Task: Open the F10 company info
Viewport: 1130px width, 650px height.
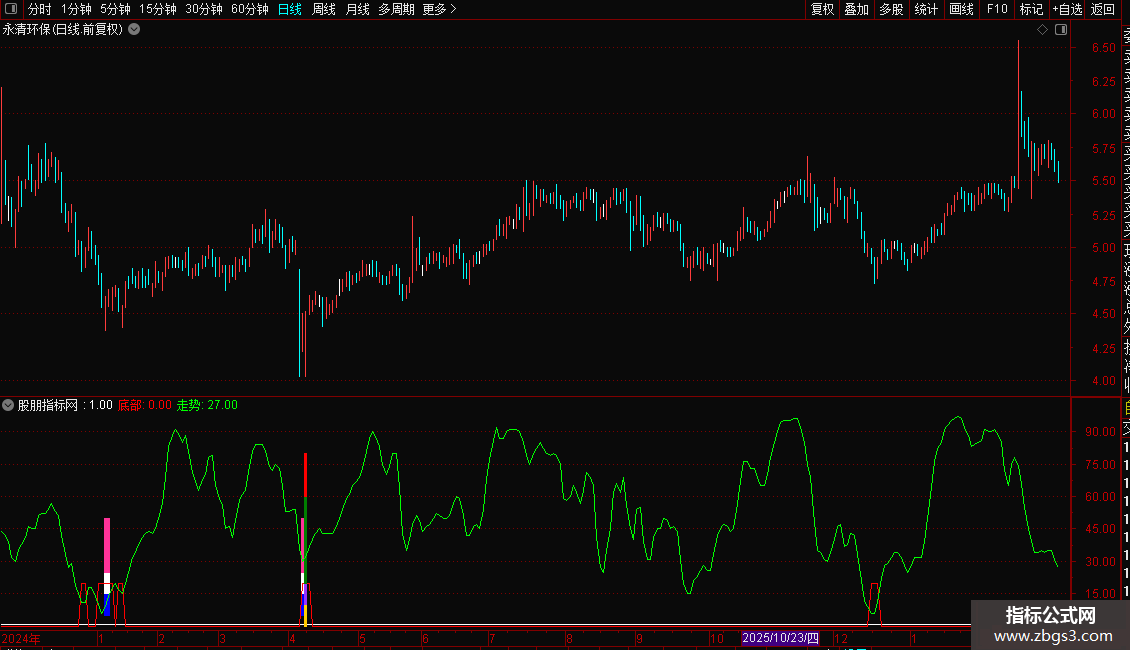Action: click(997, 9)
